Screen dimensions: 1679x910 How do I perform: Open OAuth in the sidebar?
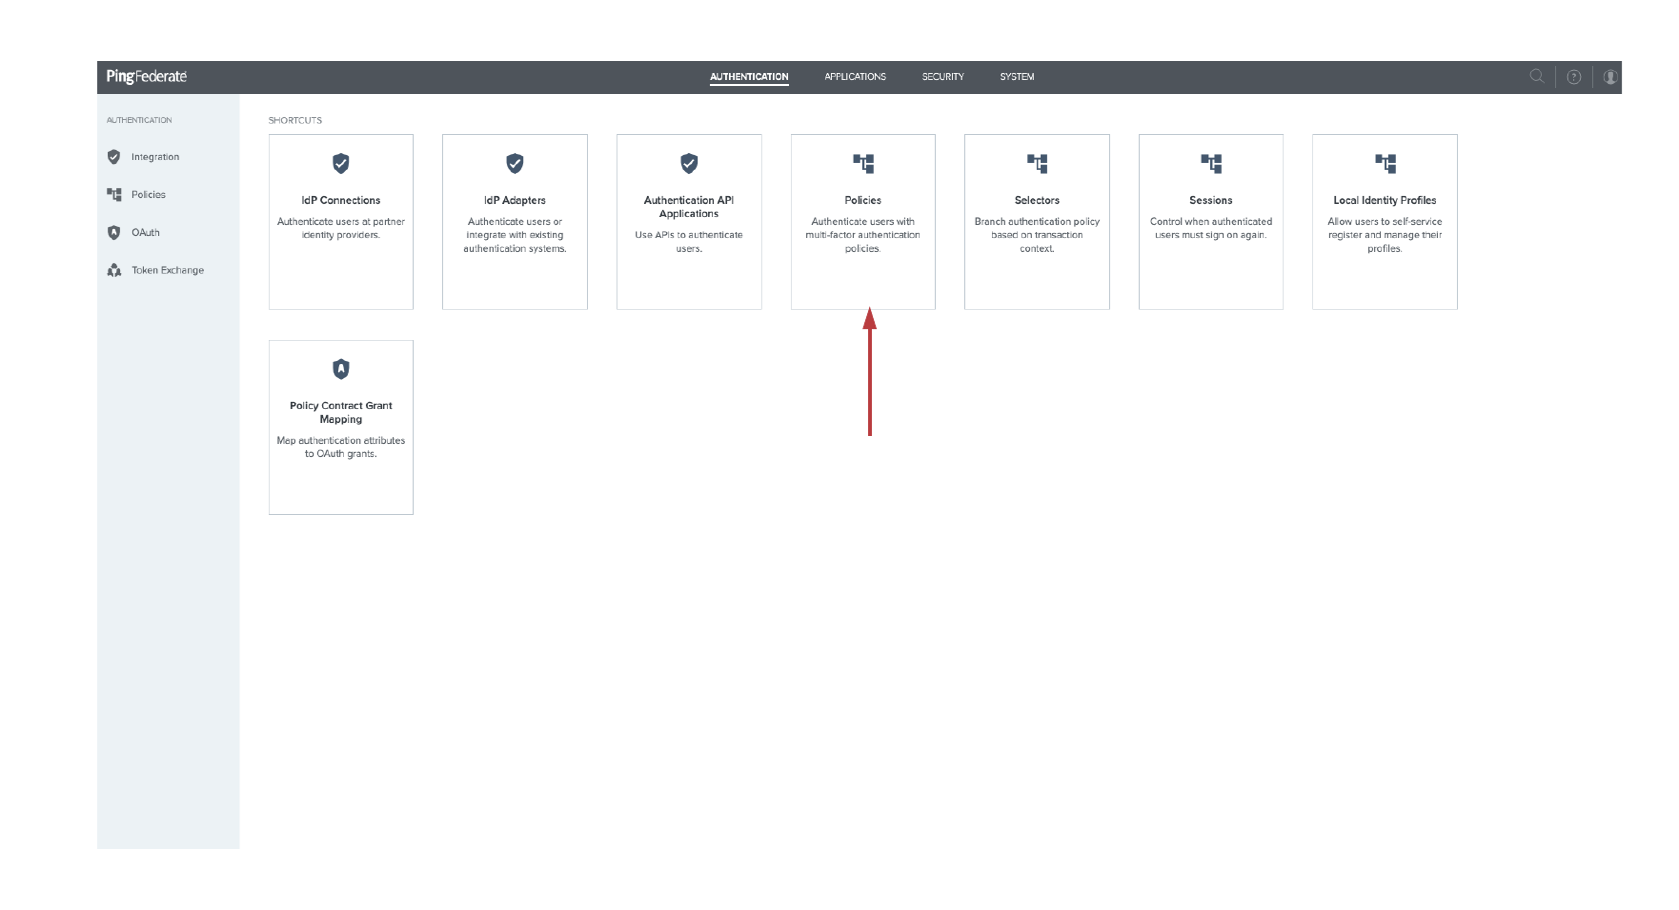[145, 233]
